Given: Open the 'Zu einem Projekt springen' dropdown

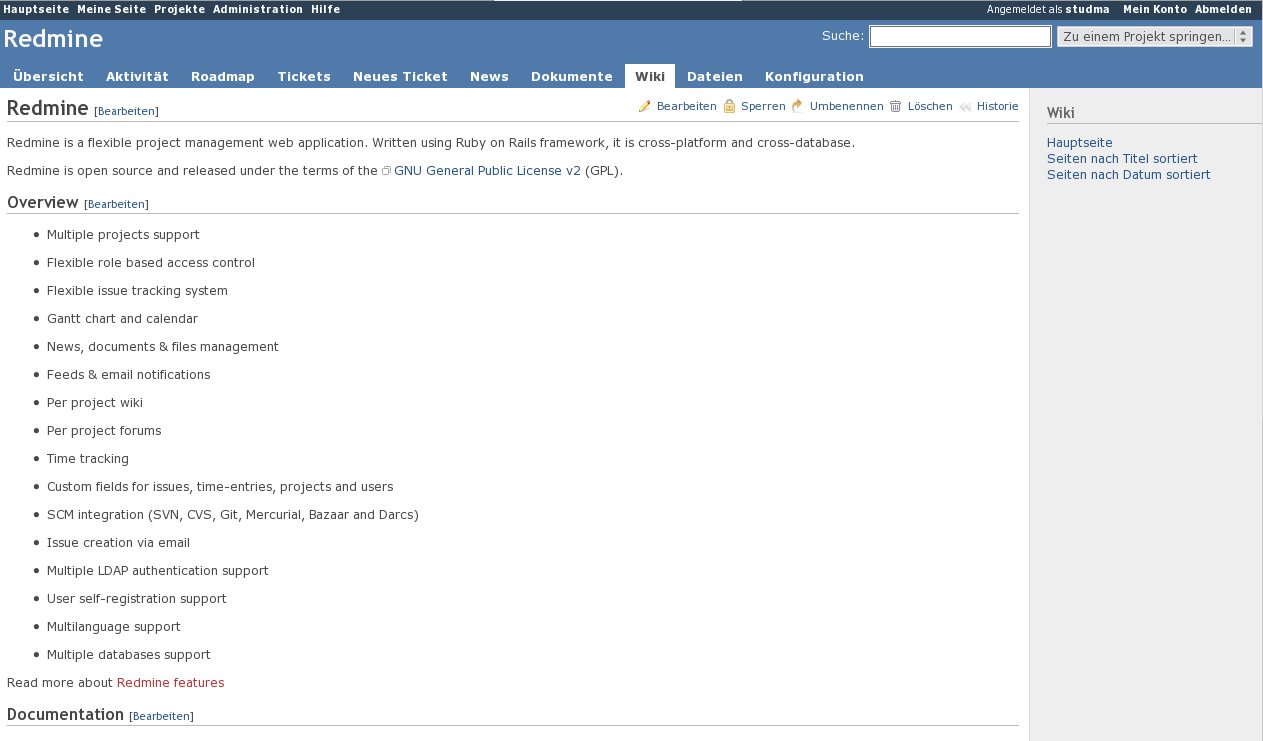Looking at the screenshot, I should 1155,37.
